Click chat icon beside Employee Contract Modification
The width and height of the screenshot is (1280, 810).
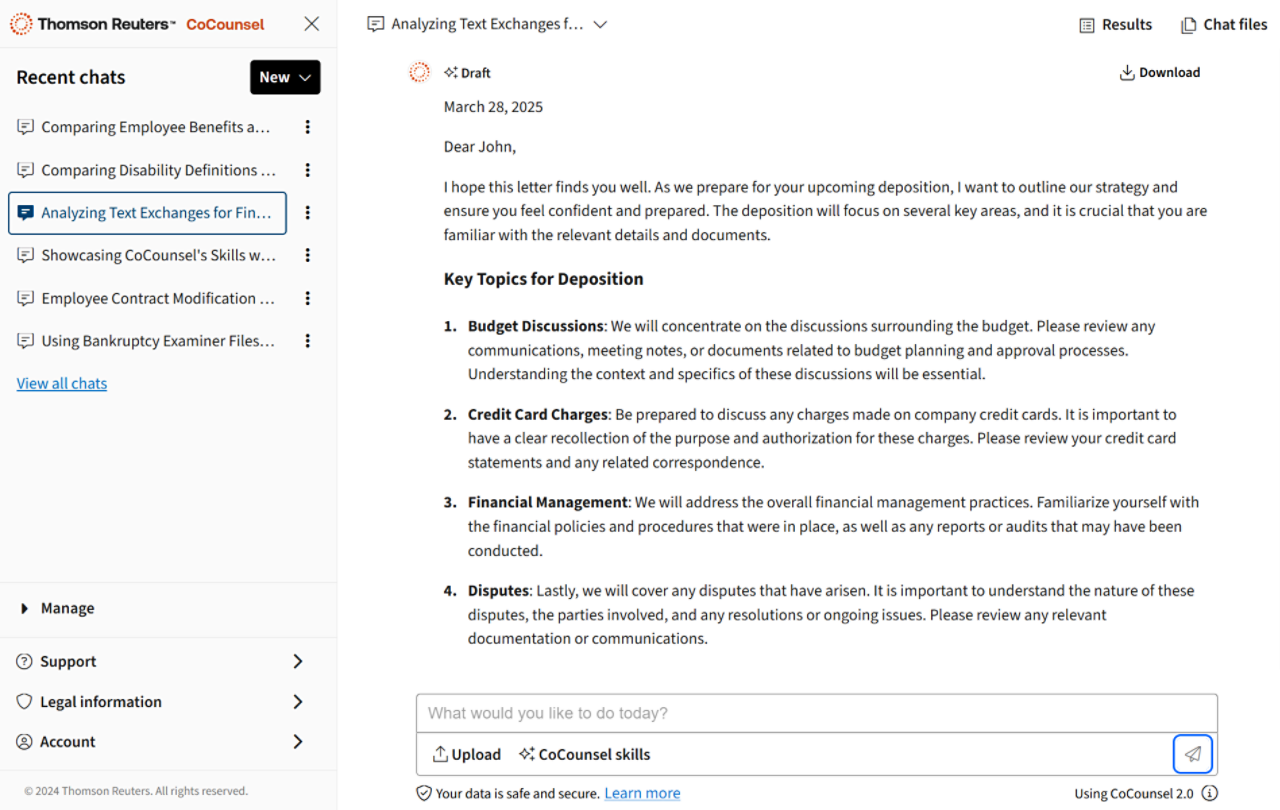25,298
